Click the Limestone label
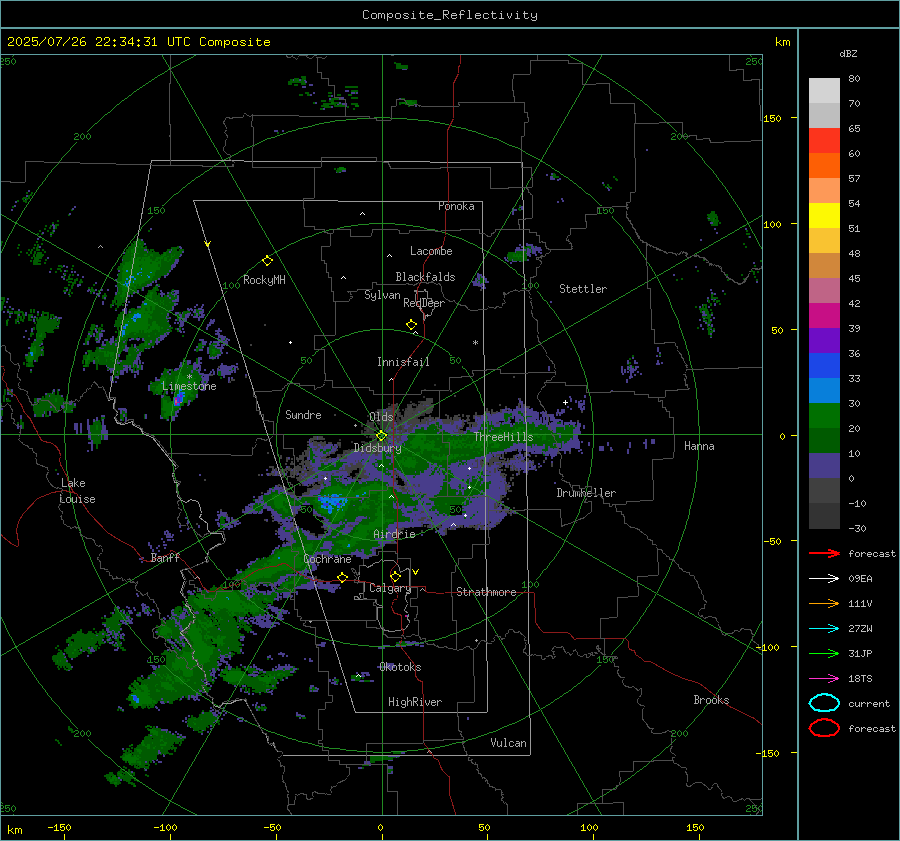This screenshot has height=841, width=900. point(189,386)
